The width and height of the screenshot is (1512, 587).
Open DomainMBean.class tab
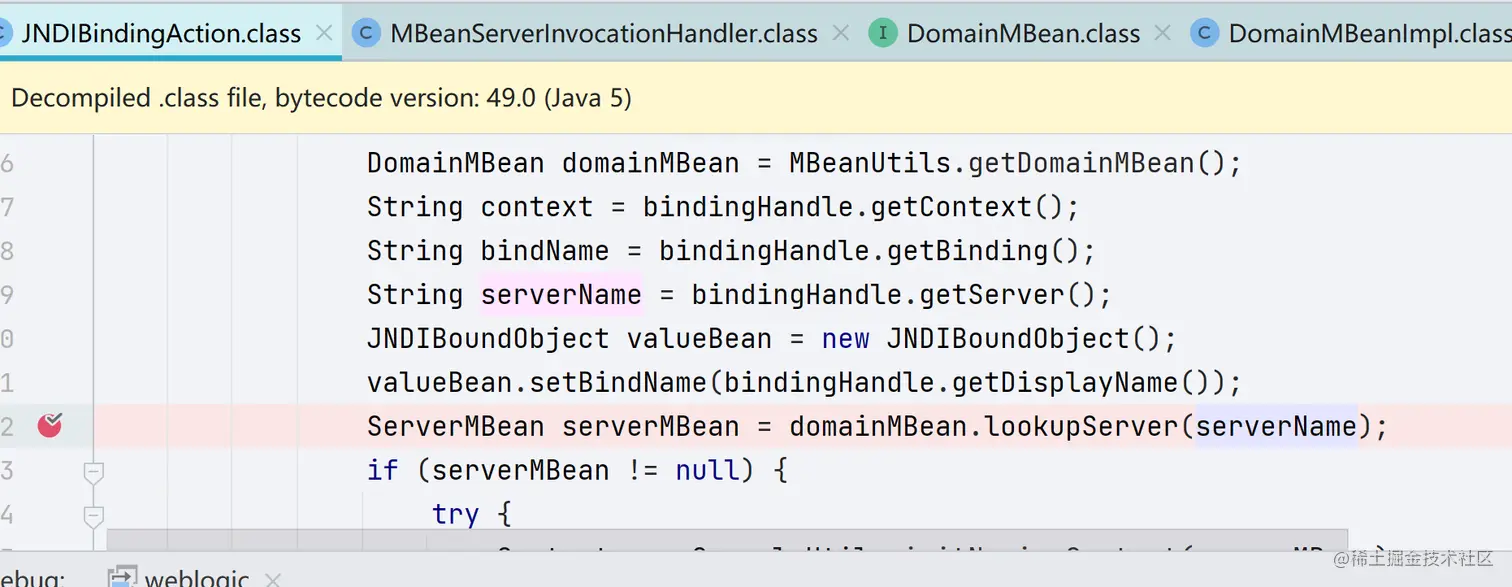1023,33
